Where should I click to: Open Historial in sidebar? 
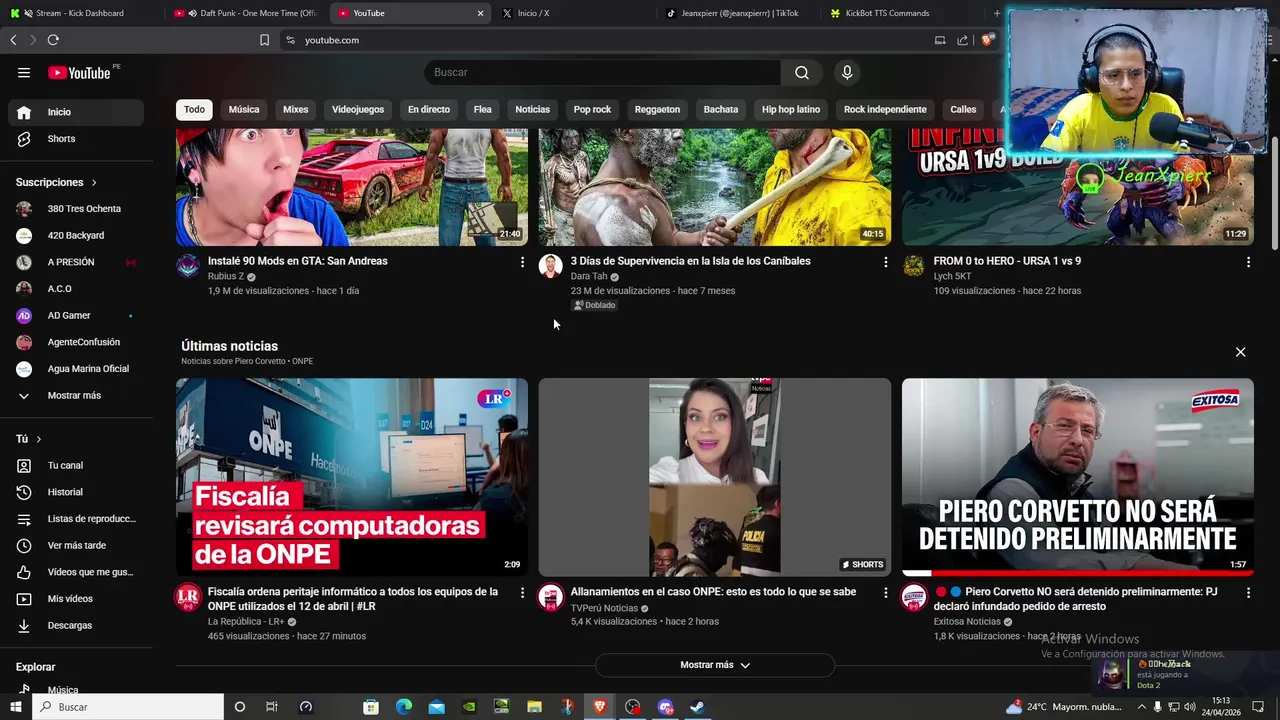76,492
